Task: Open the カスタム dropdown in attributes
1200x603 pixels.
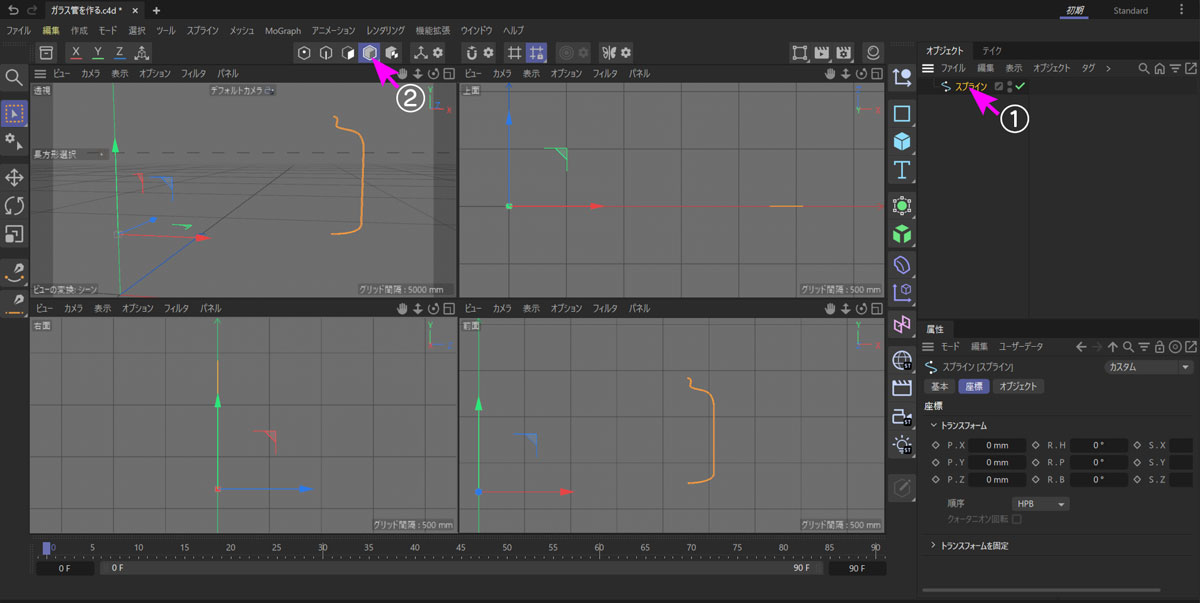Action: click(1150, 367)
